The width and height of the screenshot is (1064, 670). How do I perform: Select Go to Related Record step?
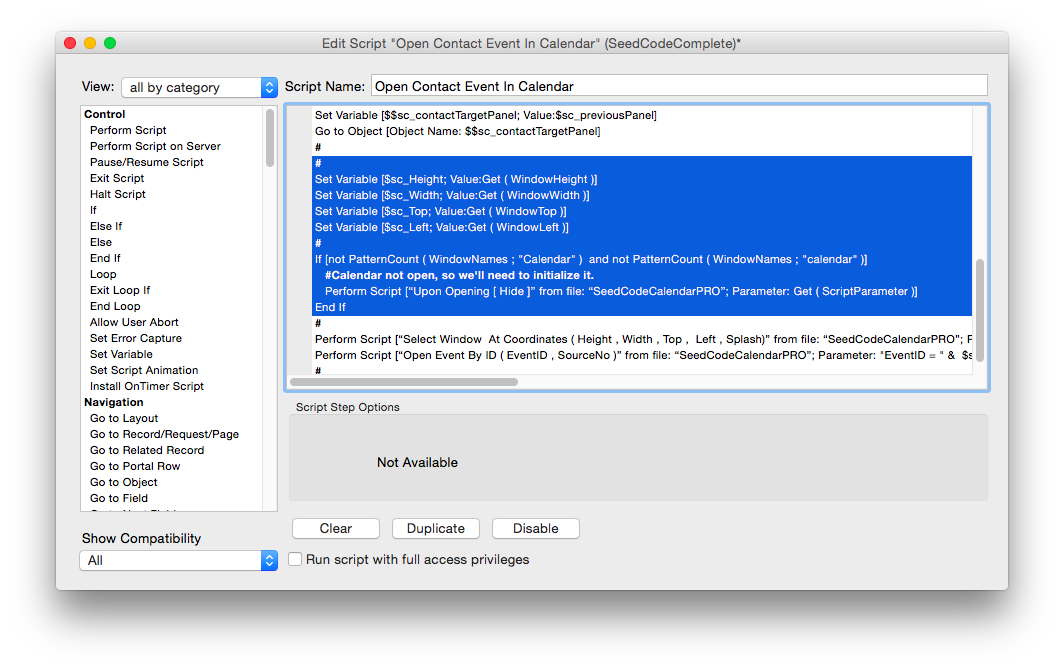point(147,450)
